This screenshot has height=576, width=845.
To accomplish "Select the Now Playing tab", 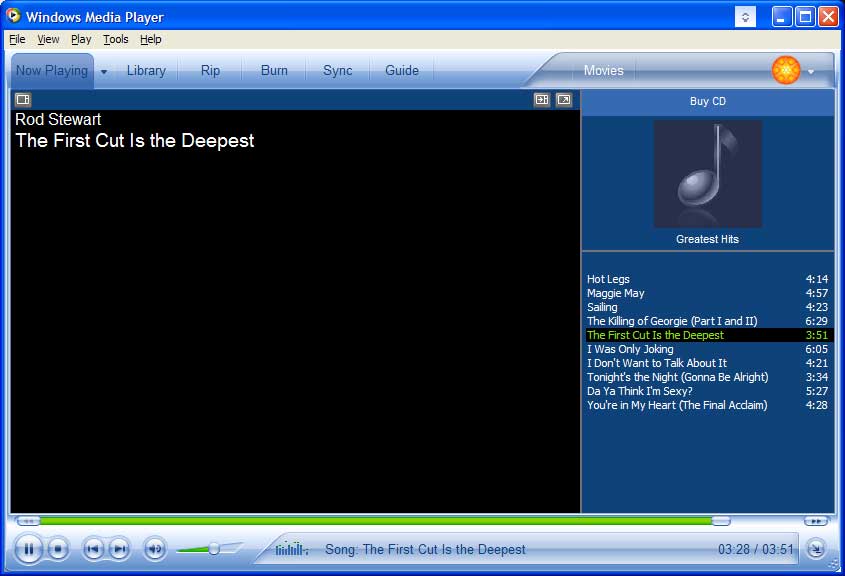I will tap(52, 71).
